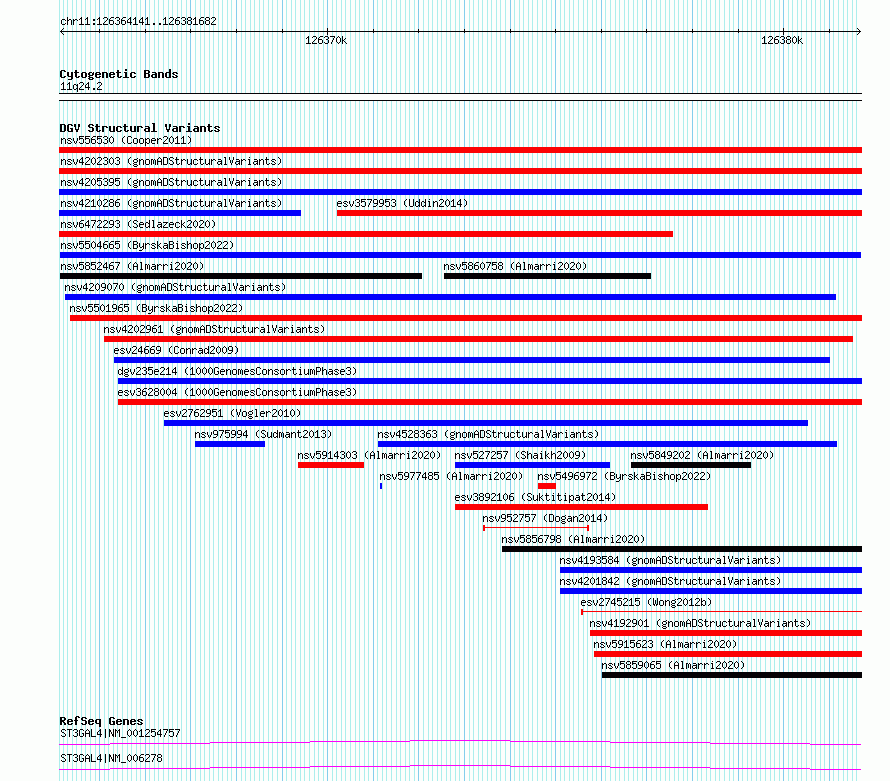Select the thin red line for esv2745215
This screenshot has height=781, width=890.
(721, 612)
